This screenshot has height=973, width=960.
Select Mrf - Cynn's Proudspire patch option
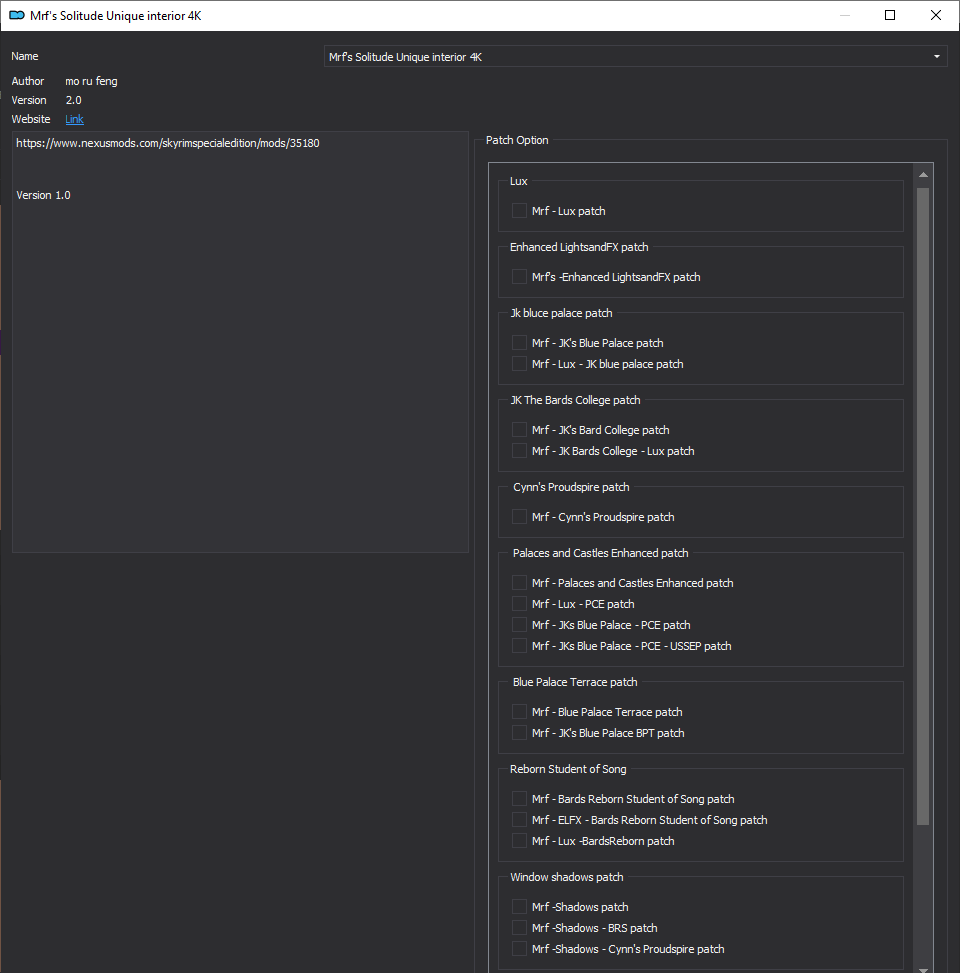coord(519,516)
